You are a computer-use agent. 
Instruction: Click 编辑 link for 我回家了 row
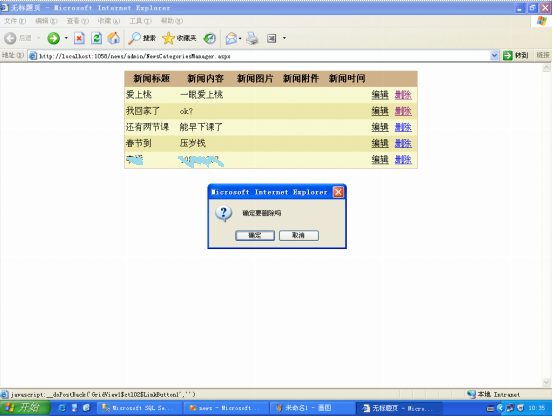point(380,111)
